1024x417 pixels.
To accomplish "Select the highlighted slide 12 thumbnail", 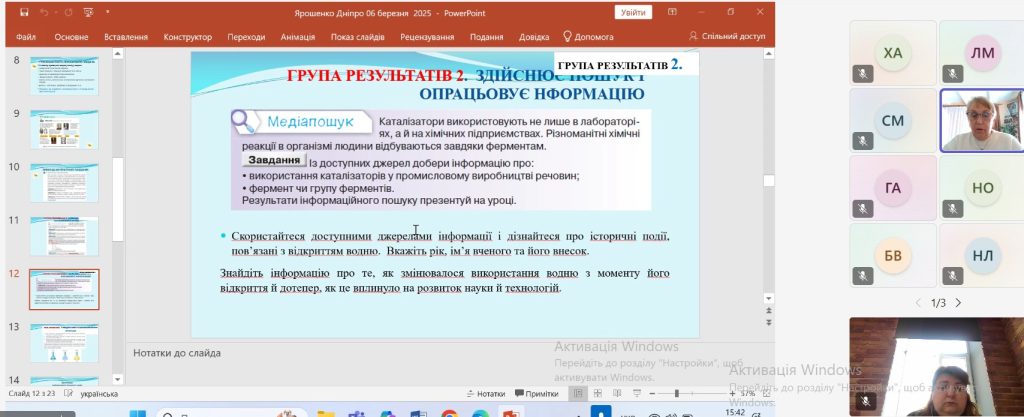I will [64, 289].
